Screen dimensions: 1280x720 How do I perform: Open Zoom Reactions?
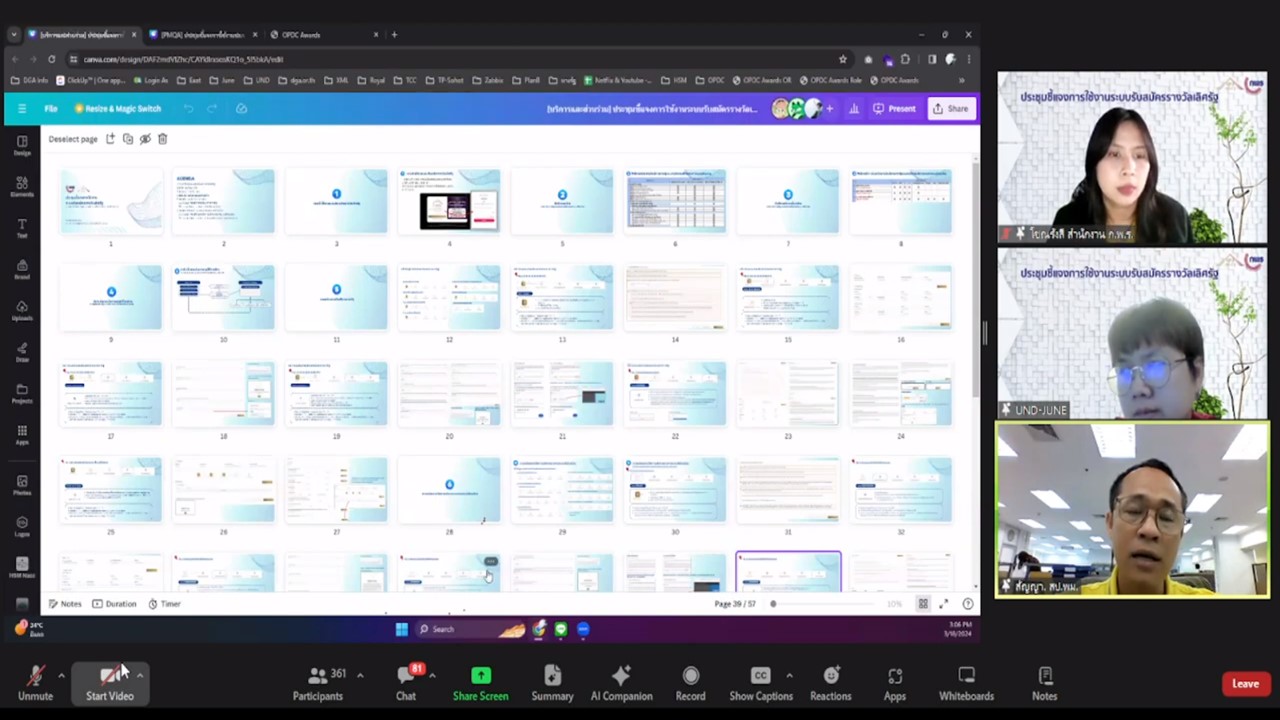830,684
